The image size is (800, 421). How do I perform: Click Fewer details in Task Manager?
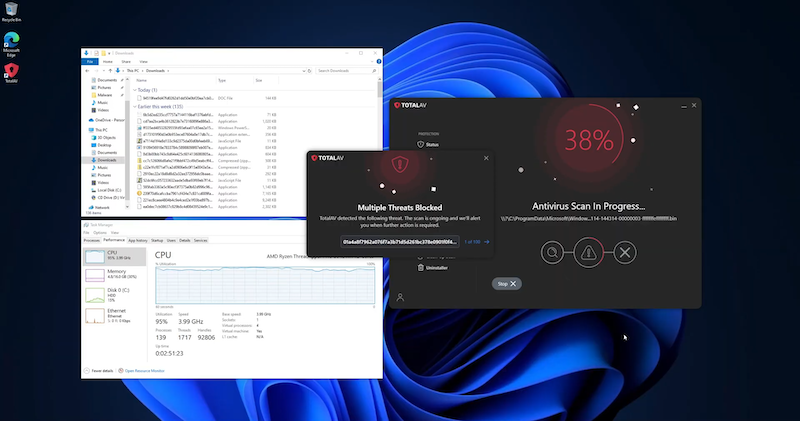pyautogui.click(x=98, y=371)
